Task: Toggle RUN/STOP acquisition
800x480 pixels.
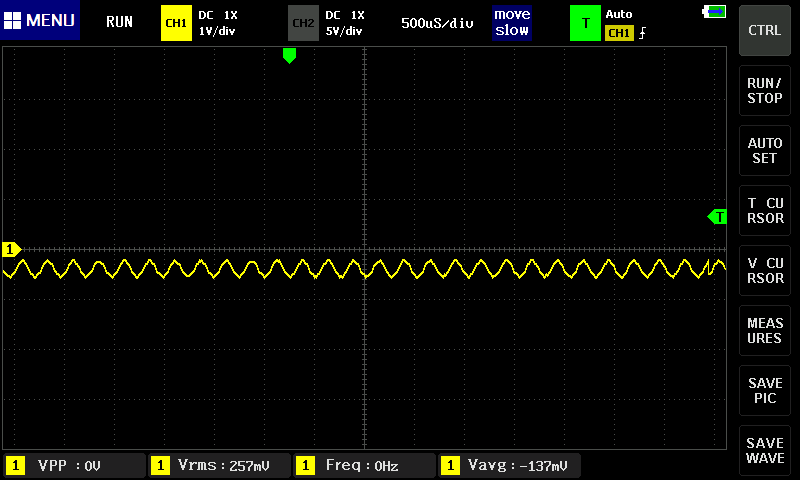Action: coord(765,90)
